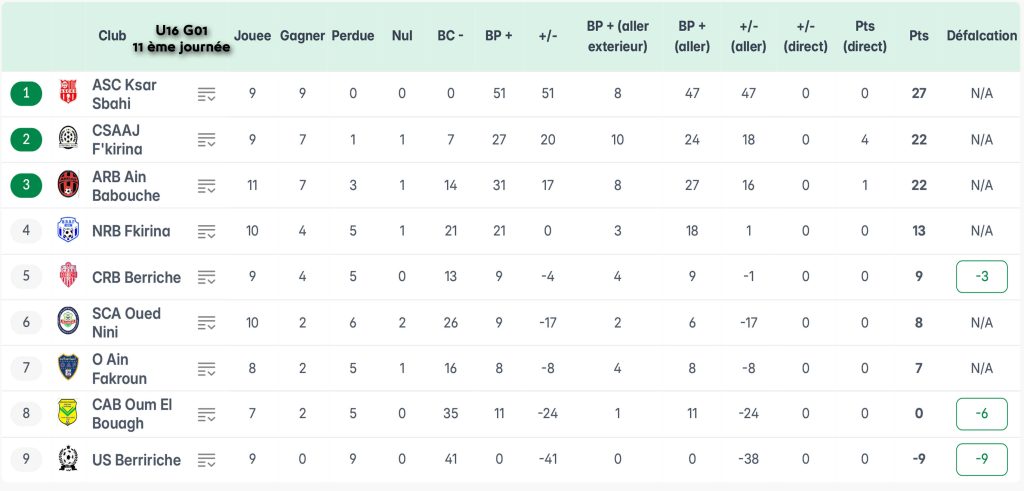This screenshot has height=491, width=1024.
Task: Click the CSAAJ F'kirina club logo
Action: coord(68,140)
